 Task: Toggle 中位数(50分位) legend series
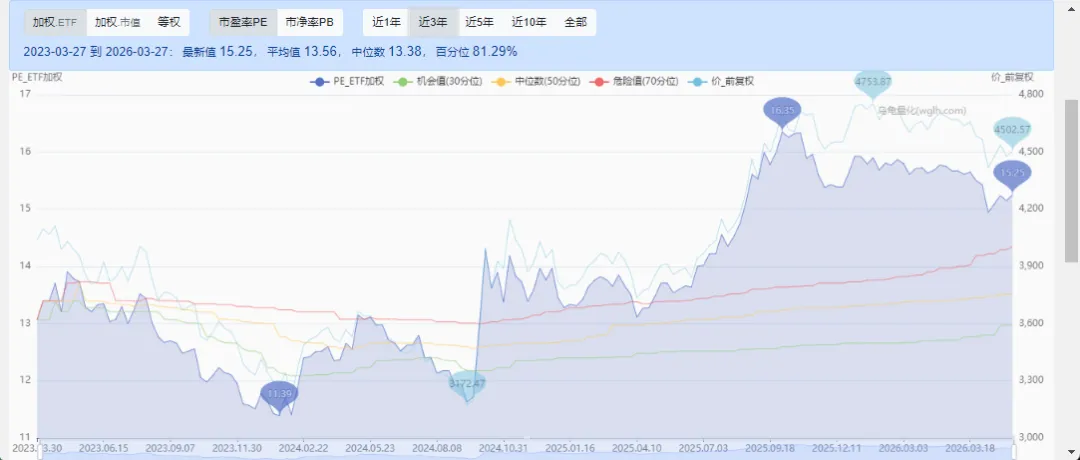click(x=537, y=81)
